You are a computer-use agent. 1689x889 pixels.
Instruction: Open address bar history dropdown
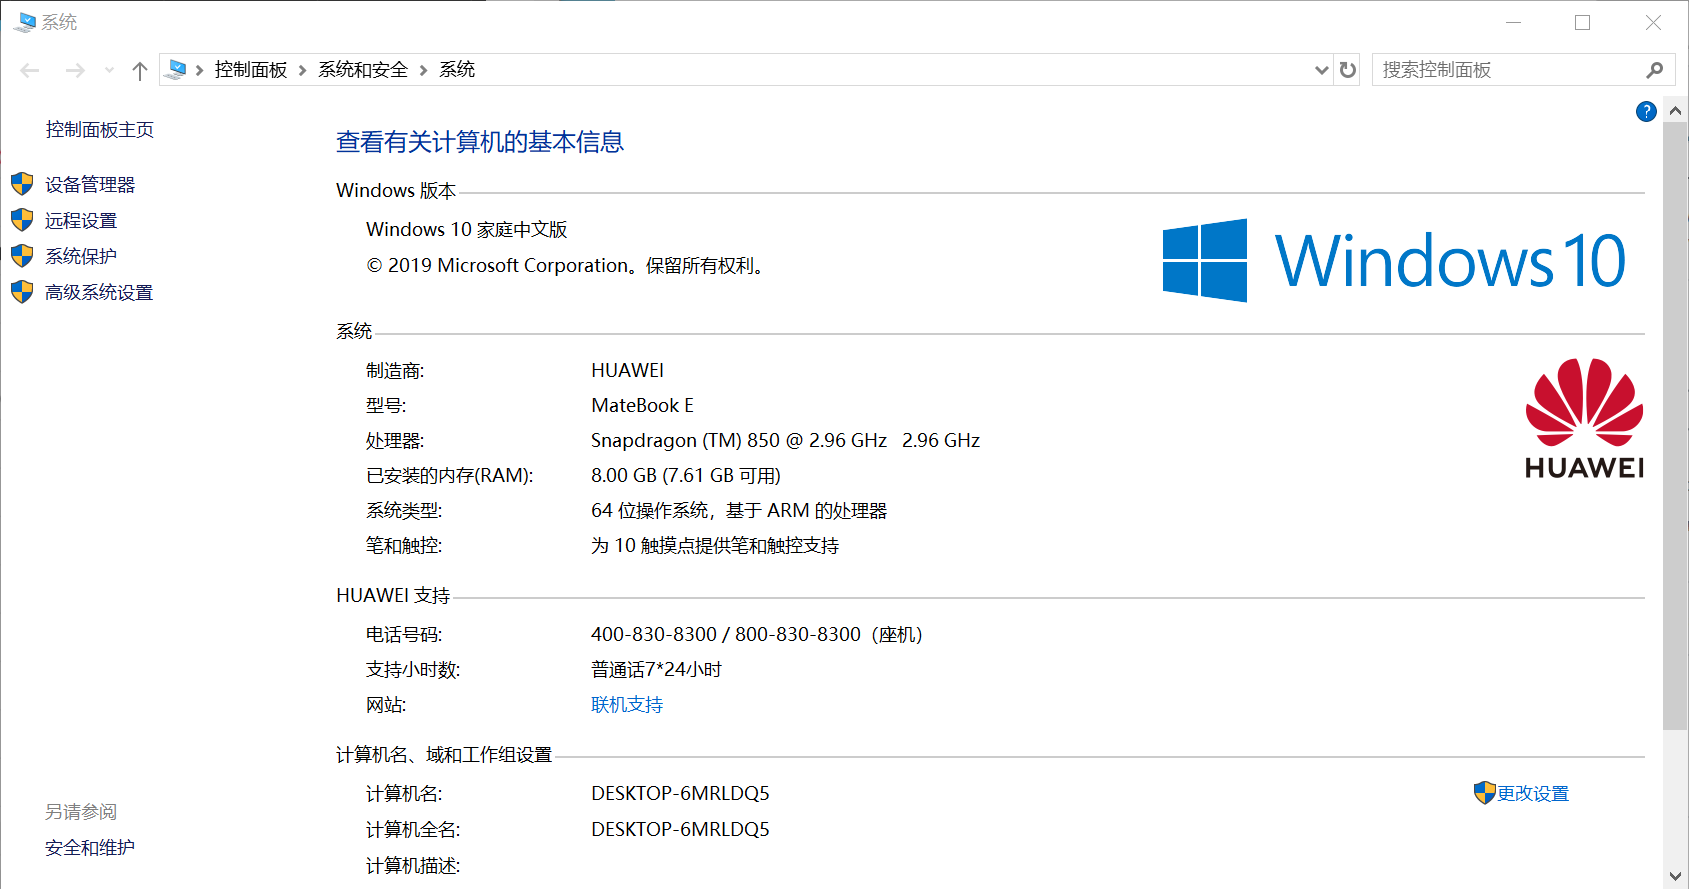click(x=1321, y=70)
